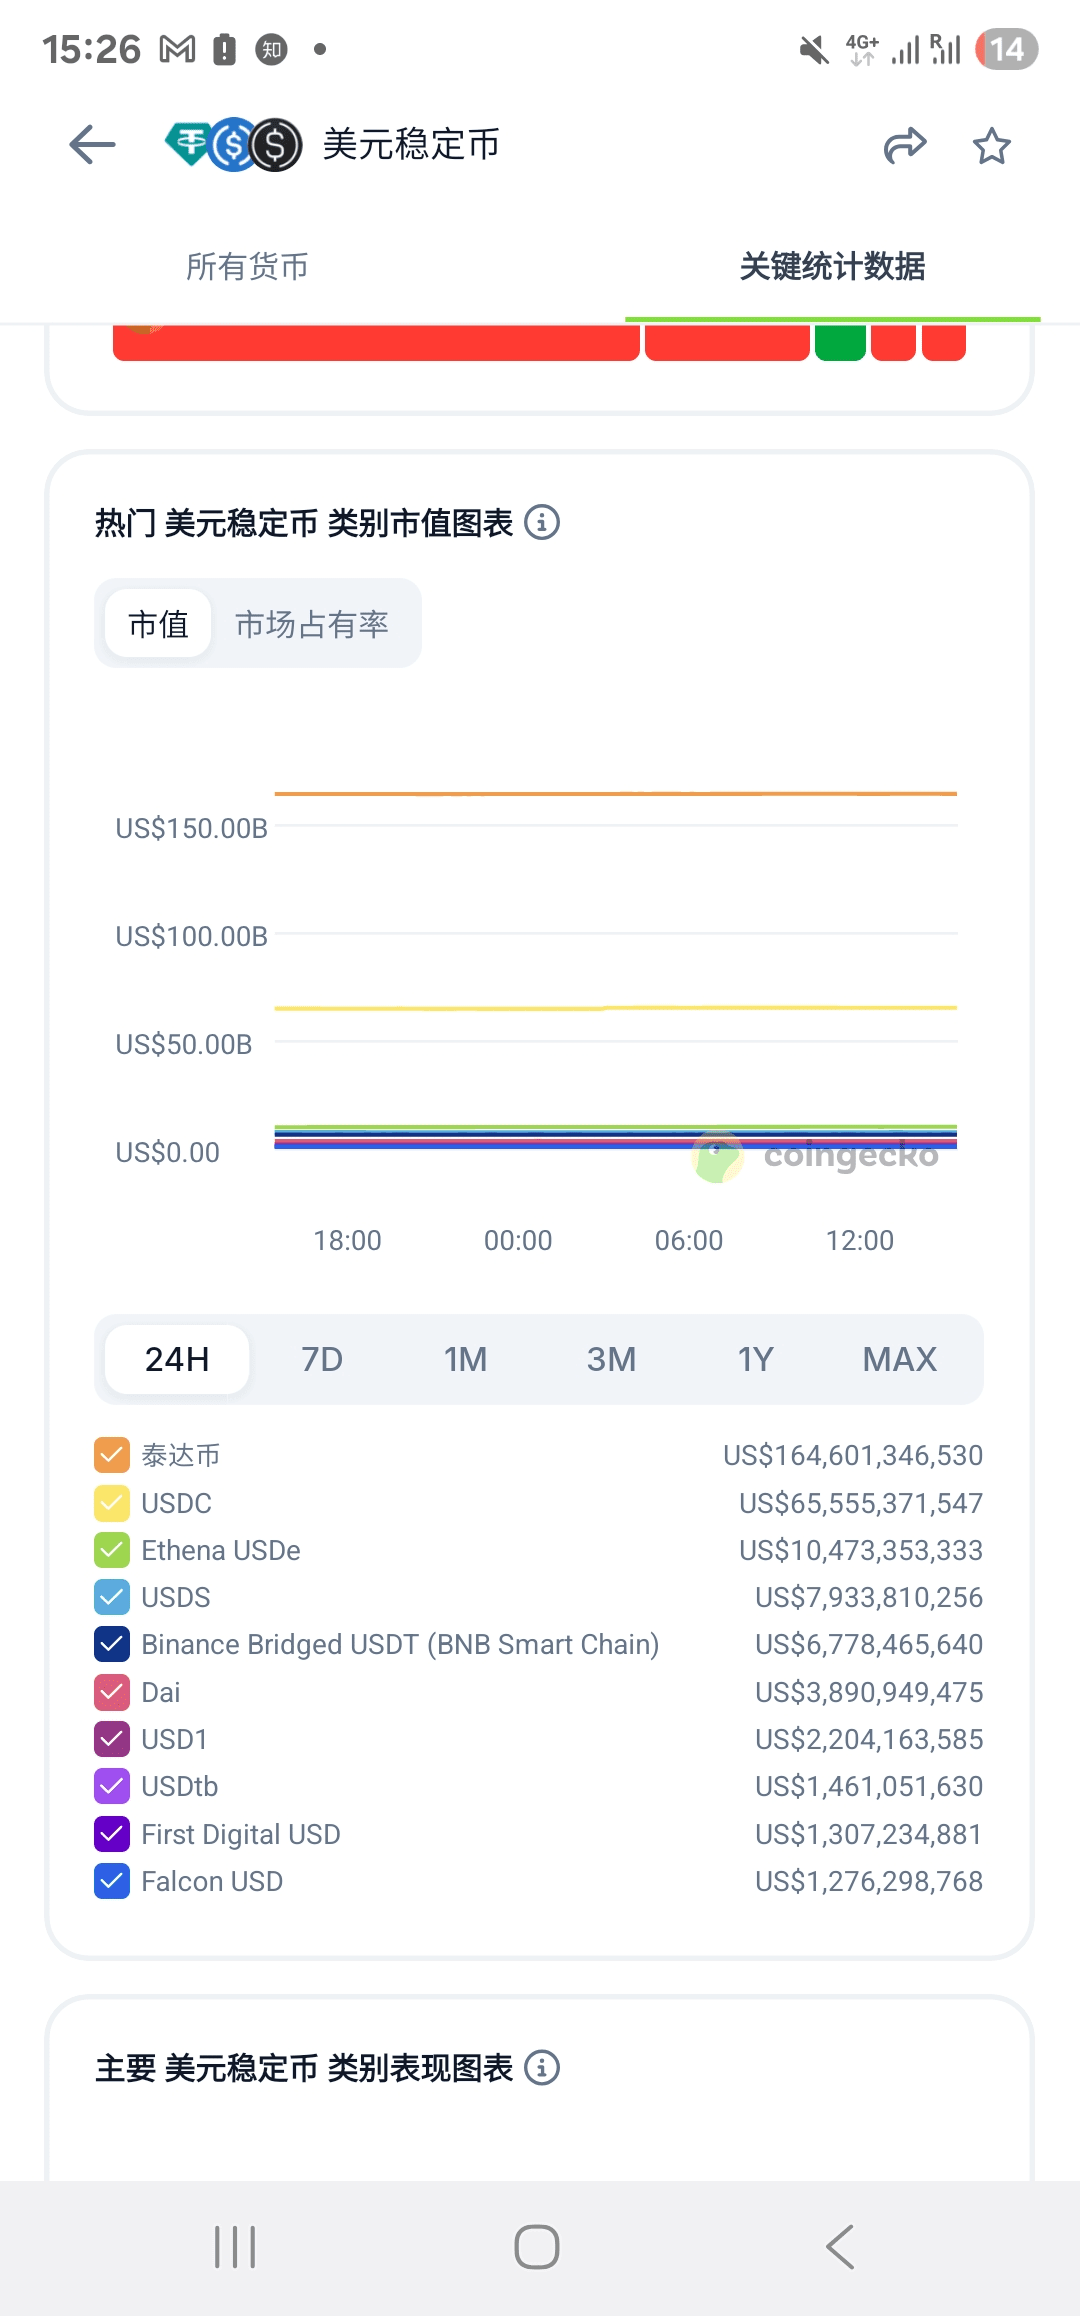Choose the 1Y time range
The image size is (1080, 2316).
[755, 1359]
